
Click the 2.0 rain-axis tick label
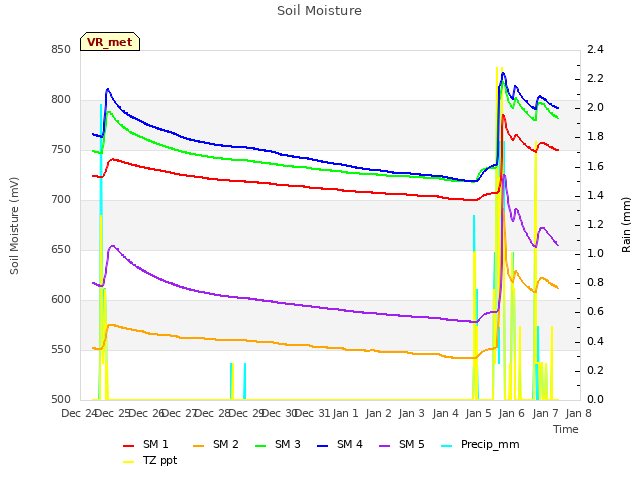(x=595, y=107)
